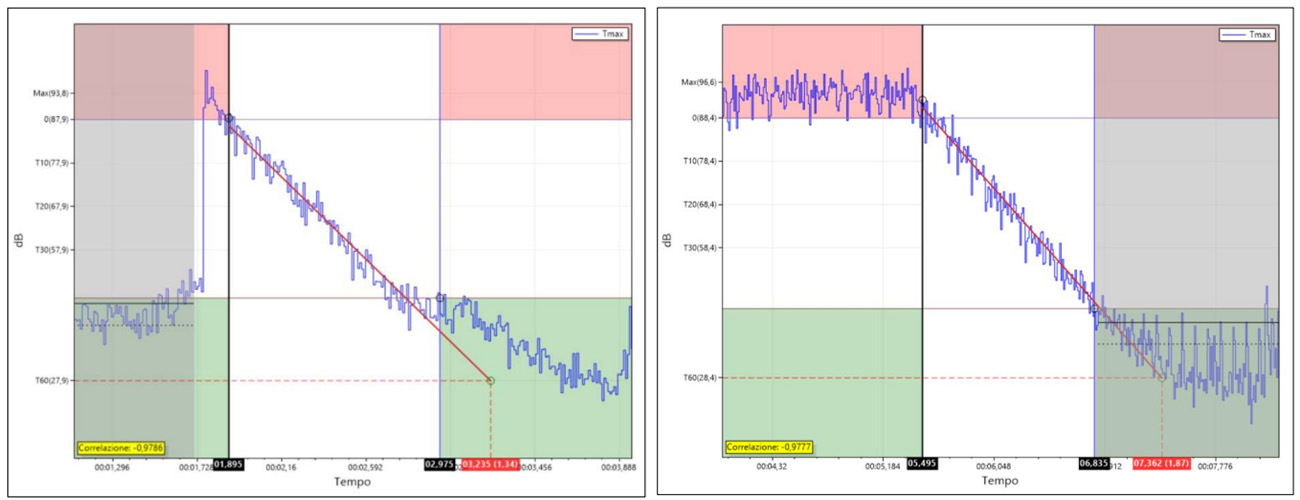Click the T60 regression endpoint in right chart
The width and height of the screenshot is (1300, 500).
pos(1162,377)
